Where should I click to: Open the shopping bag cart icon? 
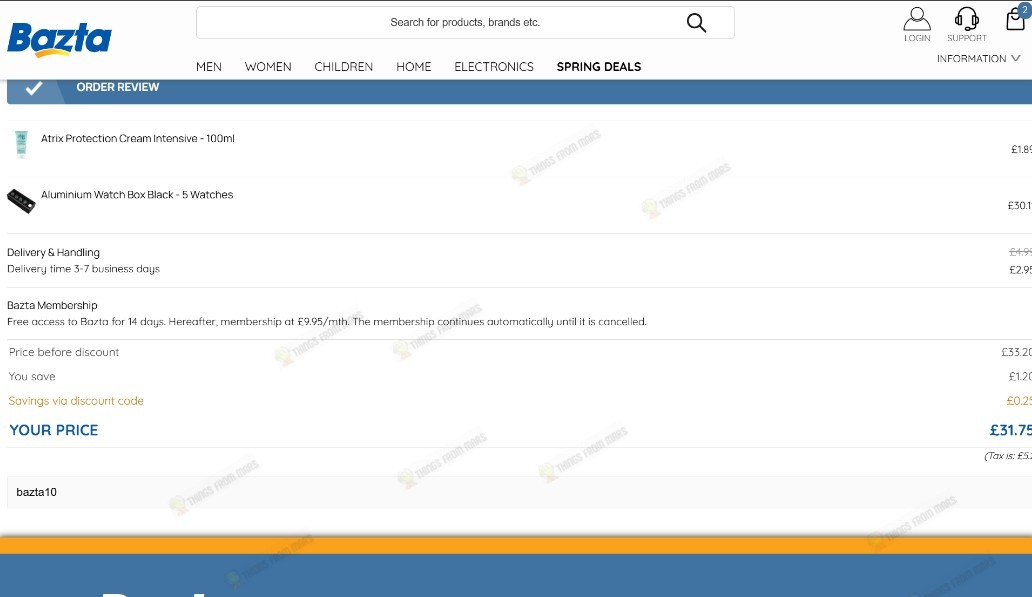pos(1016,18)
